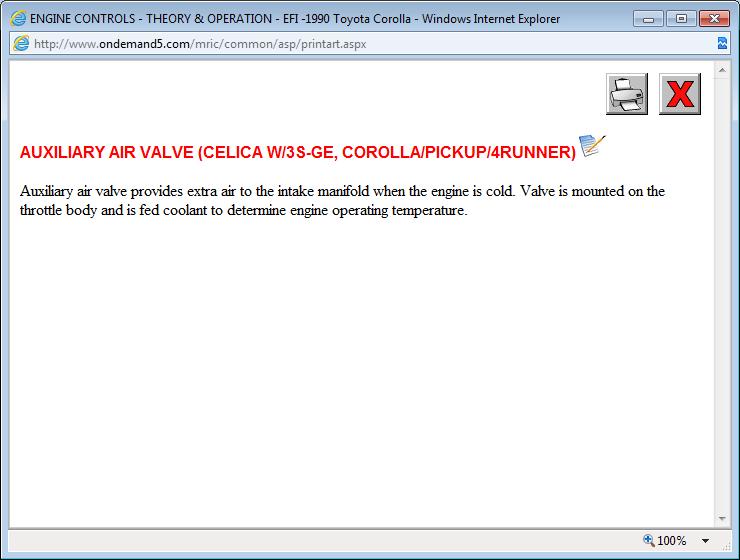
Task: Open the note editor icon beside heading
Action: [592, 146]
